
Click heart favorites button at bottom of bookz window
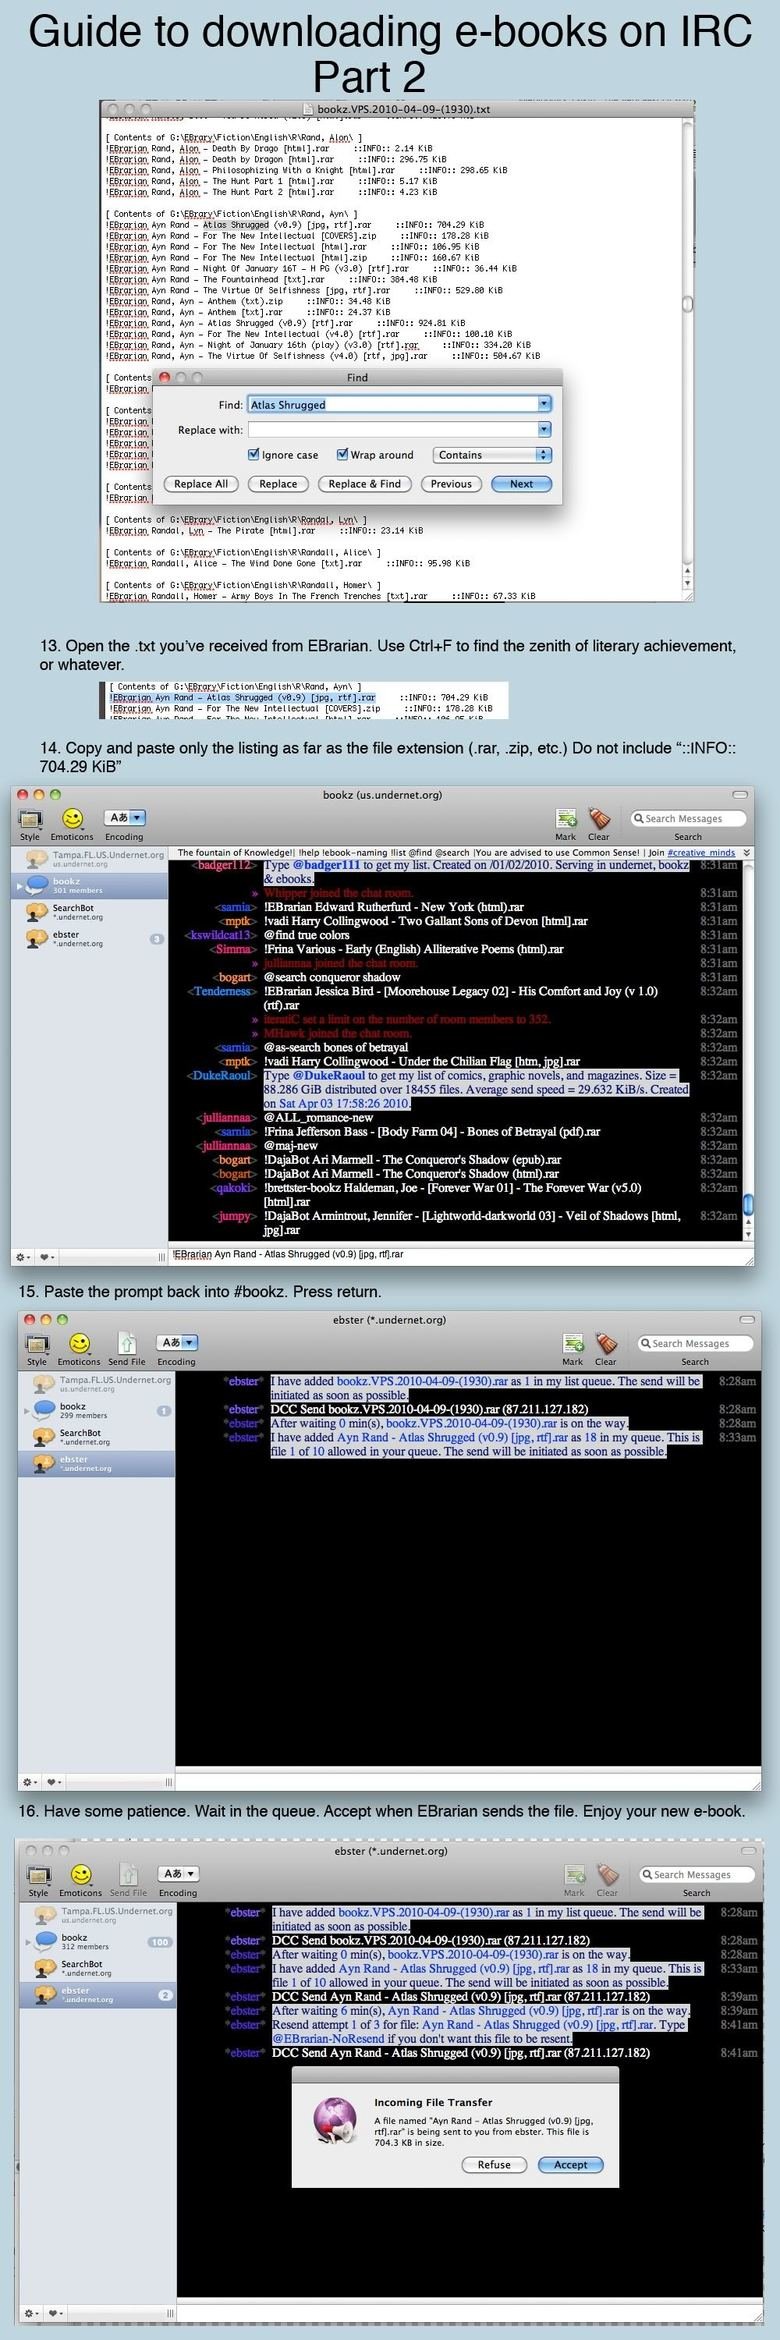pos(46,1256)
